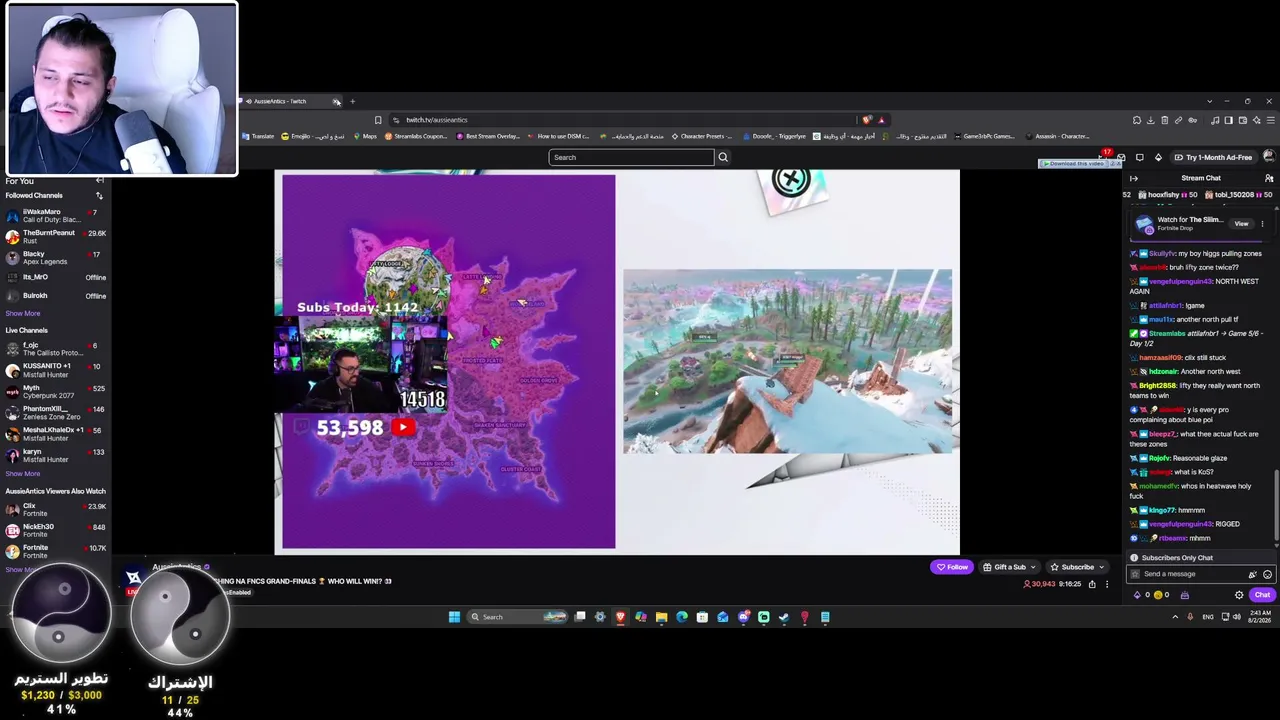
Task: Focus the Twitch Search input field
Action: 631,157
